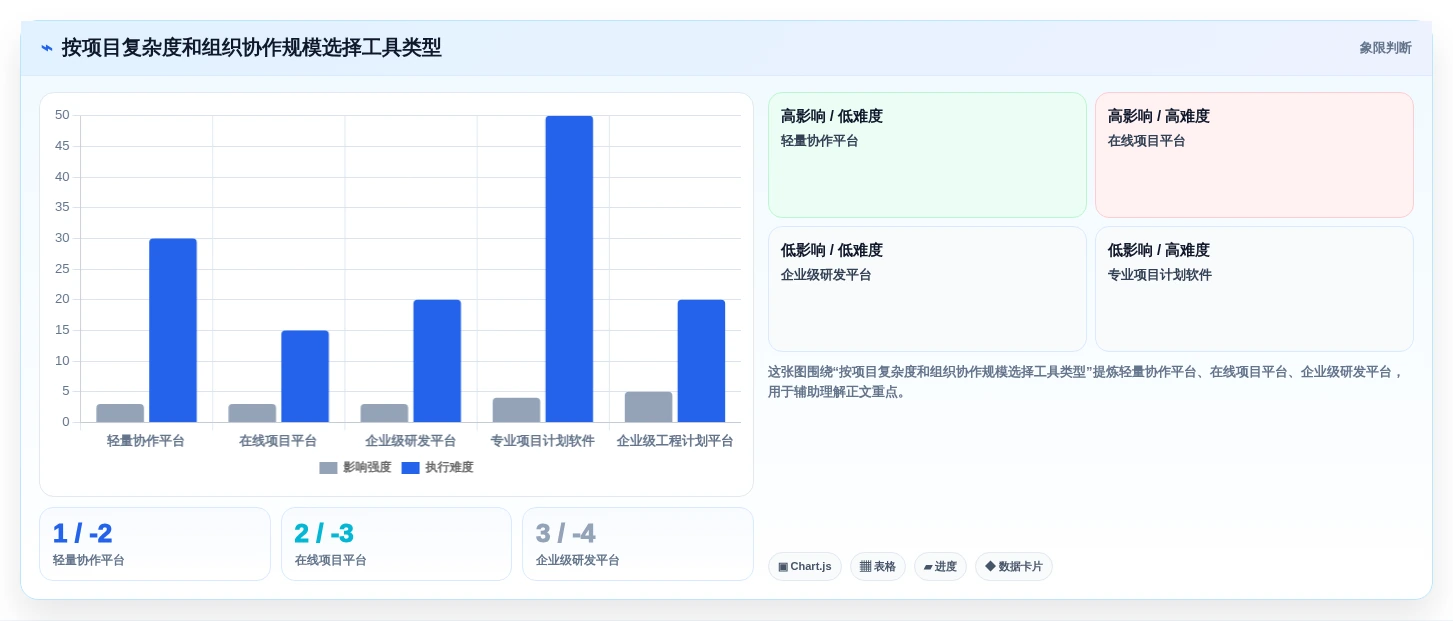This screenshot has height=621, width=1453.
Task: Toggle the 影响强度 legend swatch
Action: click(328, 468)
